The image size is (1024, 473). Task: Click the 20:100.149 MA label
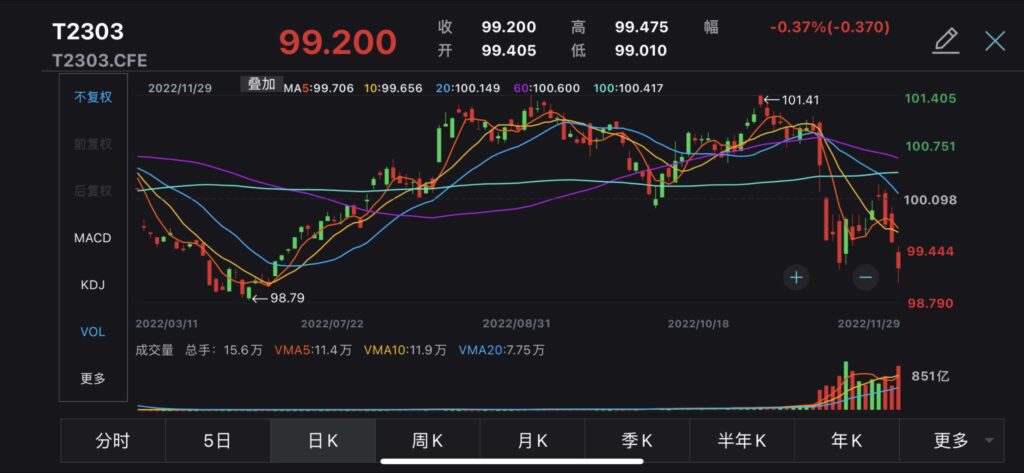click(470, 88)
